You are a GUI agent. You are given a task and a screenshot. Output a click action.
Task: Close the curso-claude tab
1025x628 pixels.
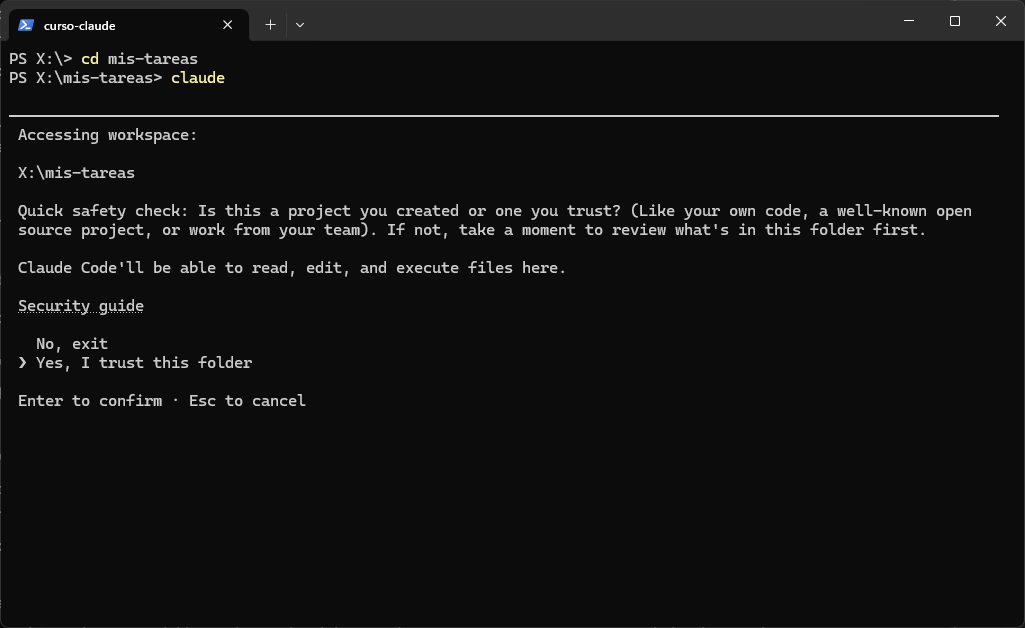(227, 25)
